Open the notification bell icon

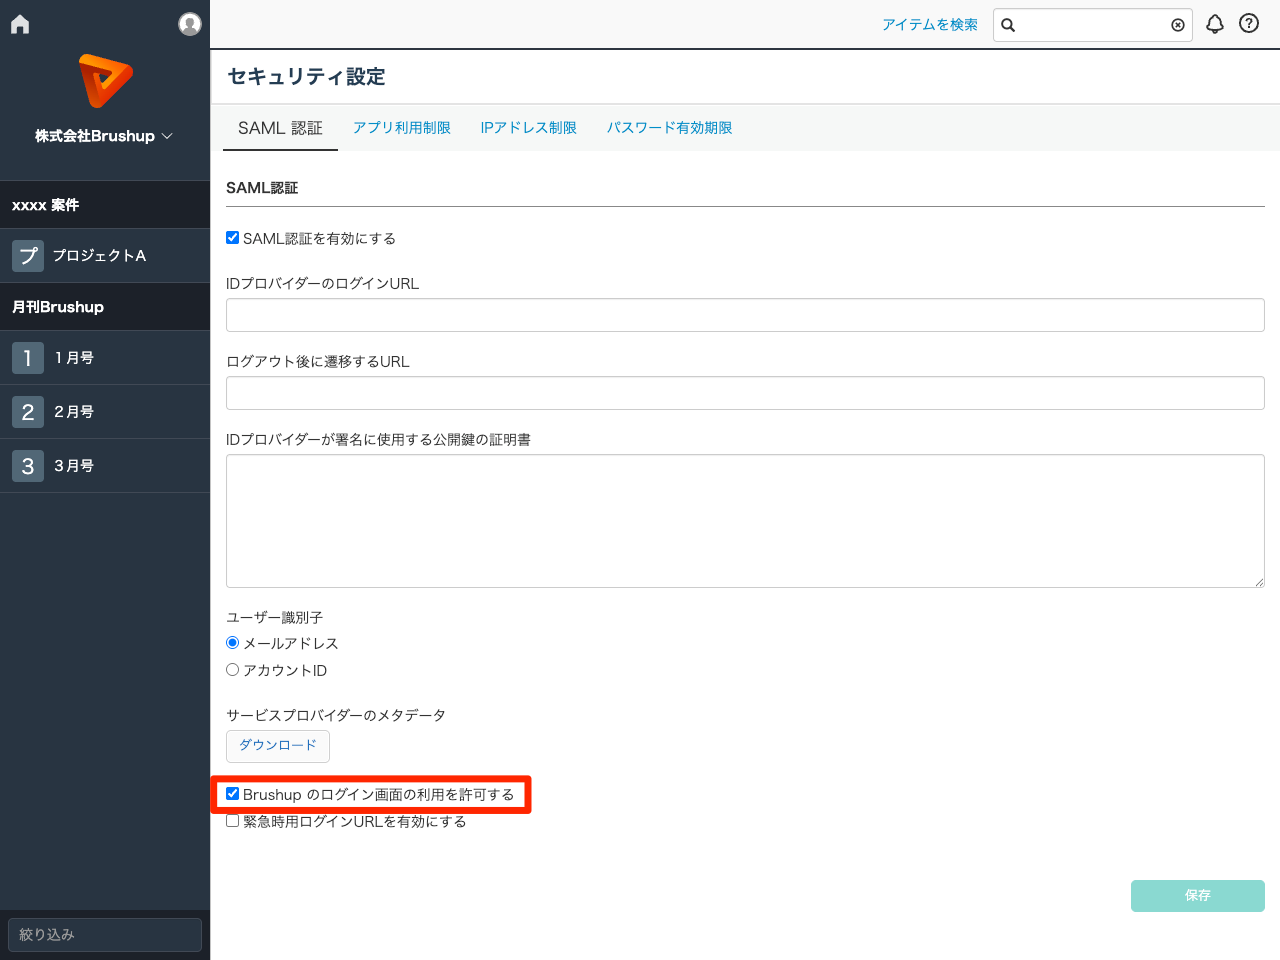coord(1214,24)
